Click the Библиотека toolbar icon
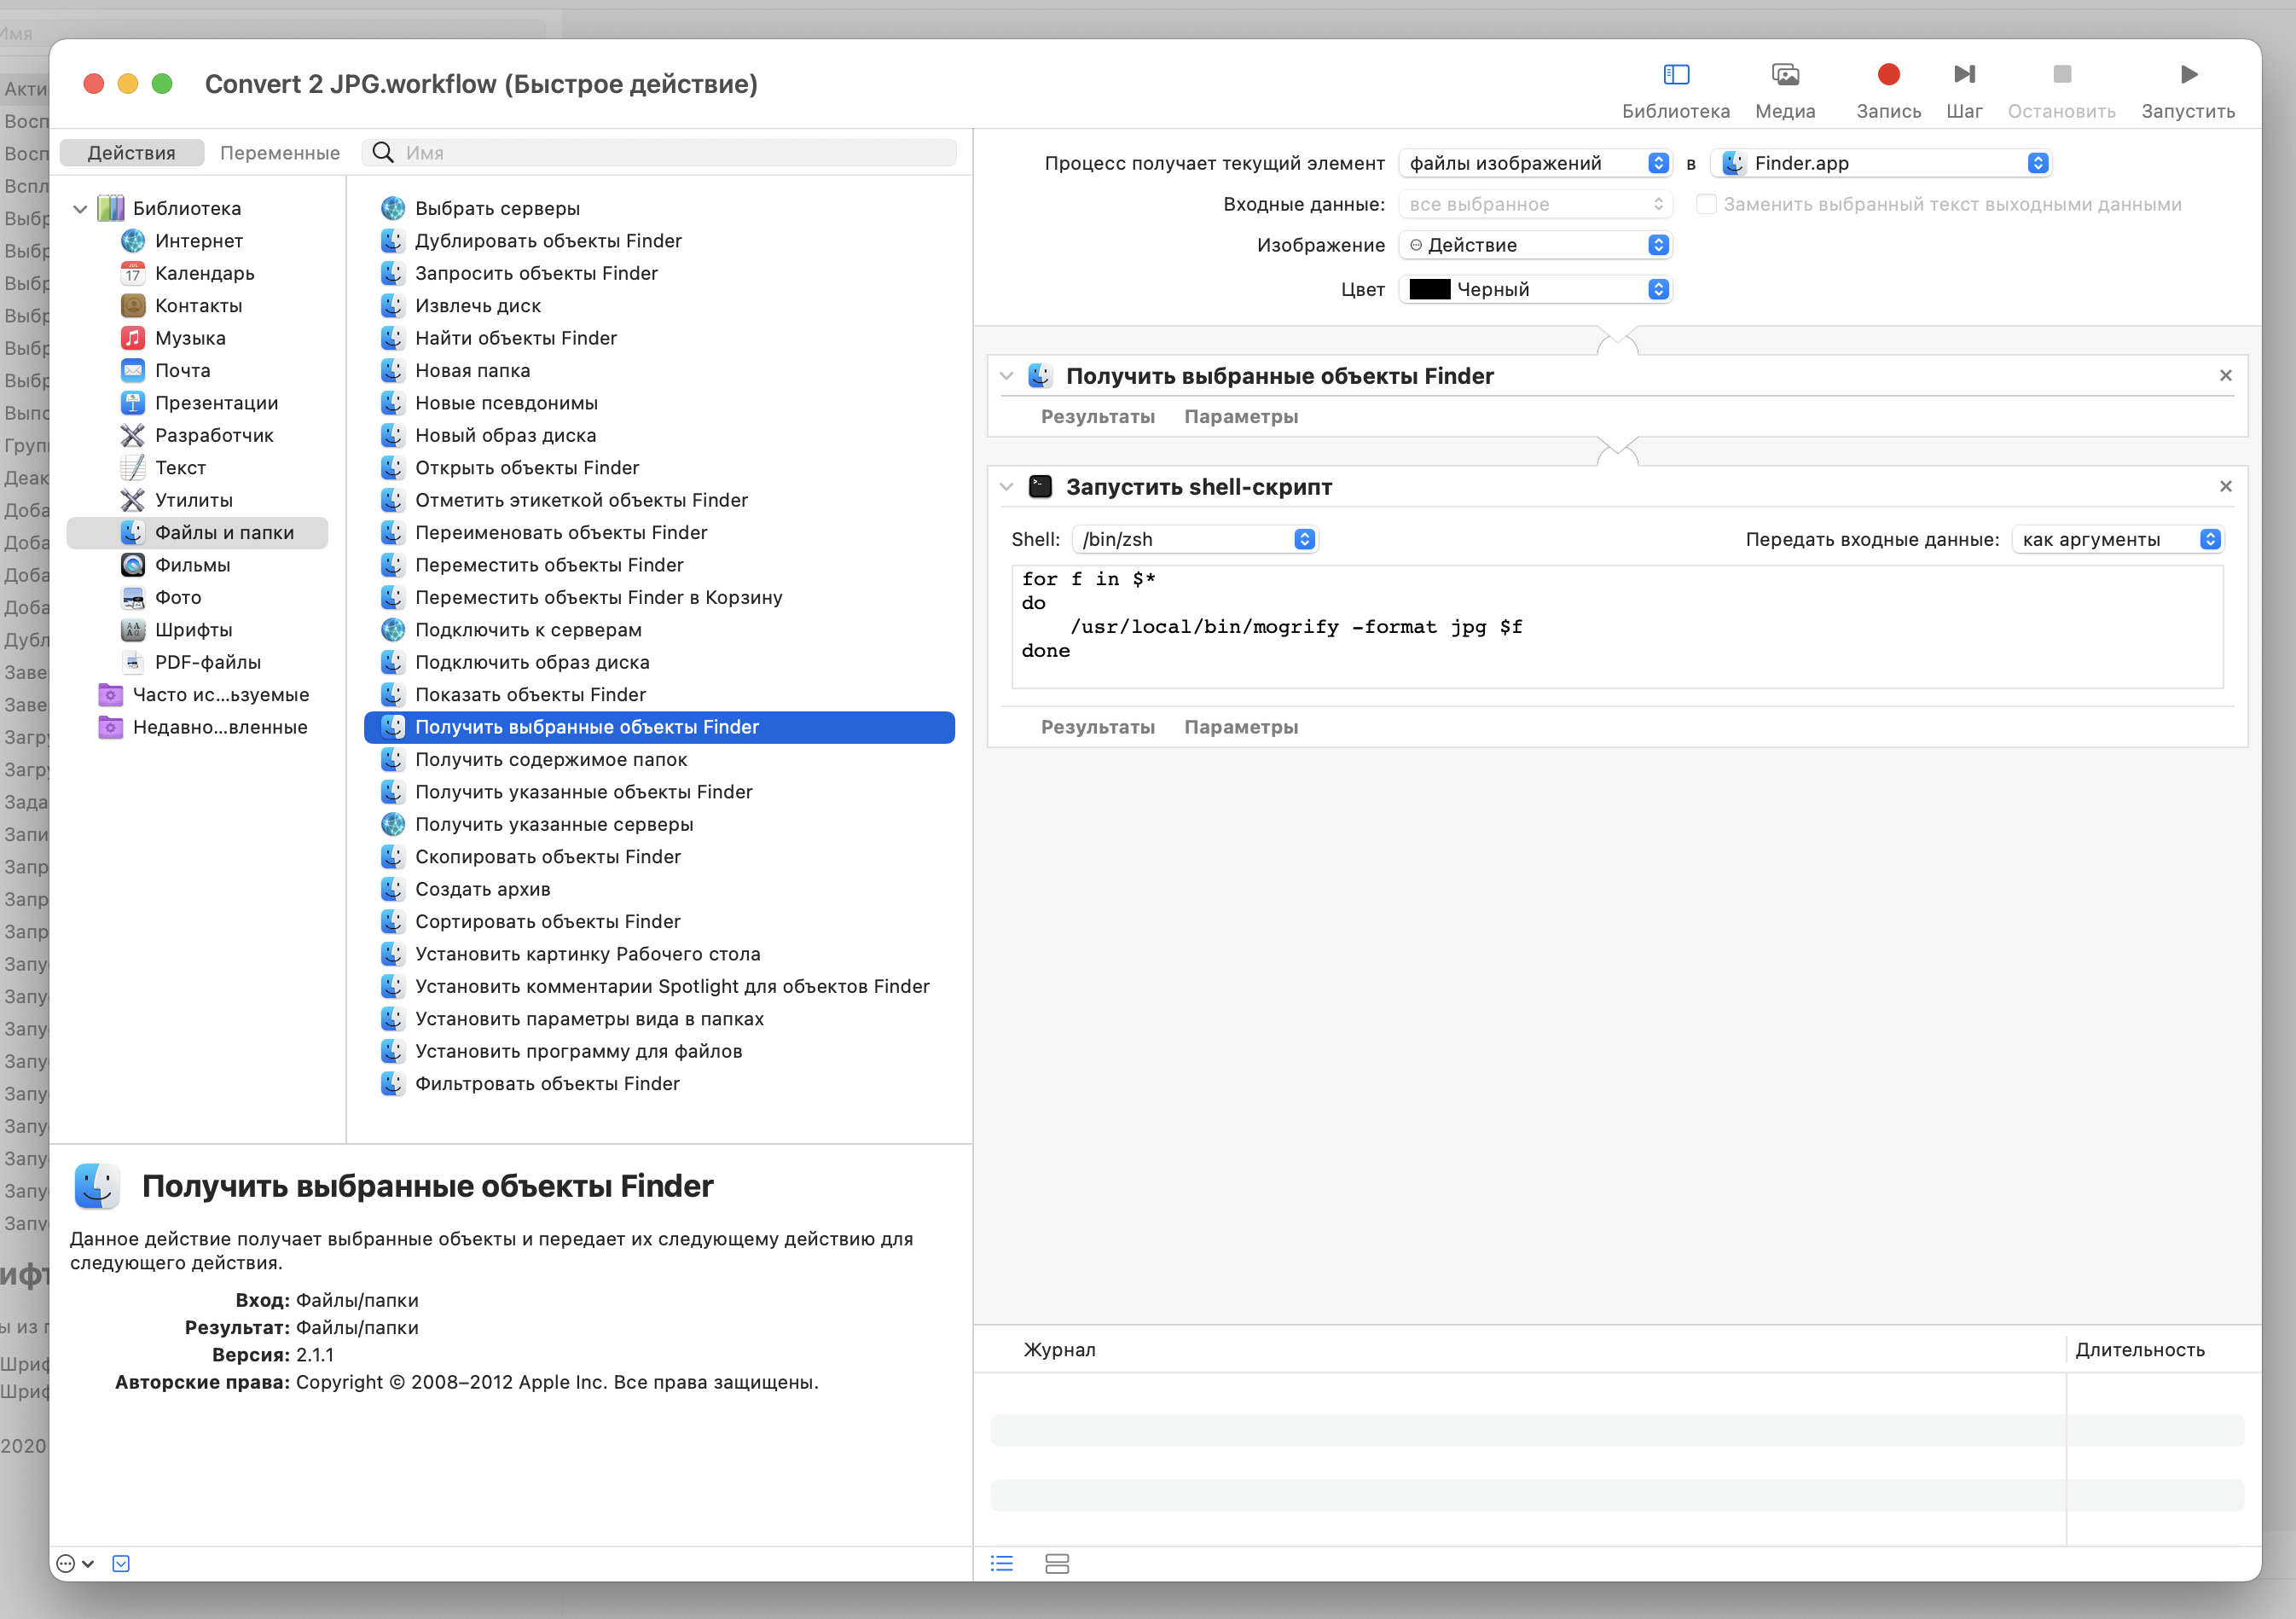2296x1619 pixels. pyautogui.click(x=1675, y=75)
